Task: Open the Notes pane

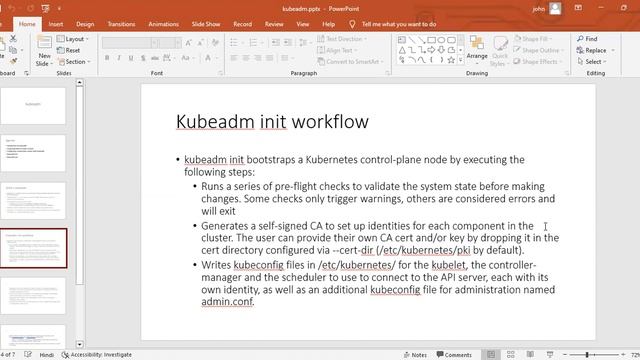Action: 415,355
